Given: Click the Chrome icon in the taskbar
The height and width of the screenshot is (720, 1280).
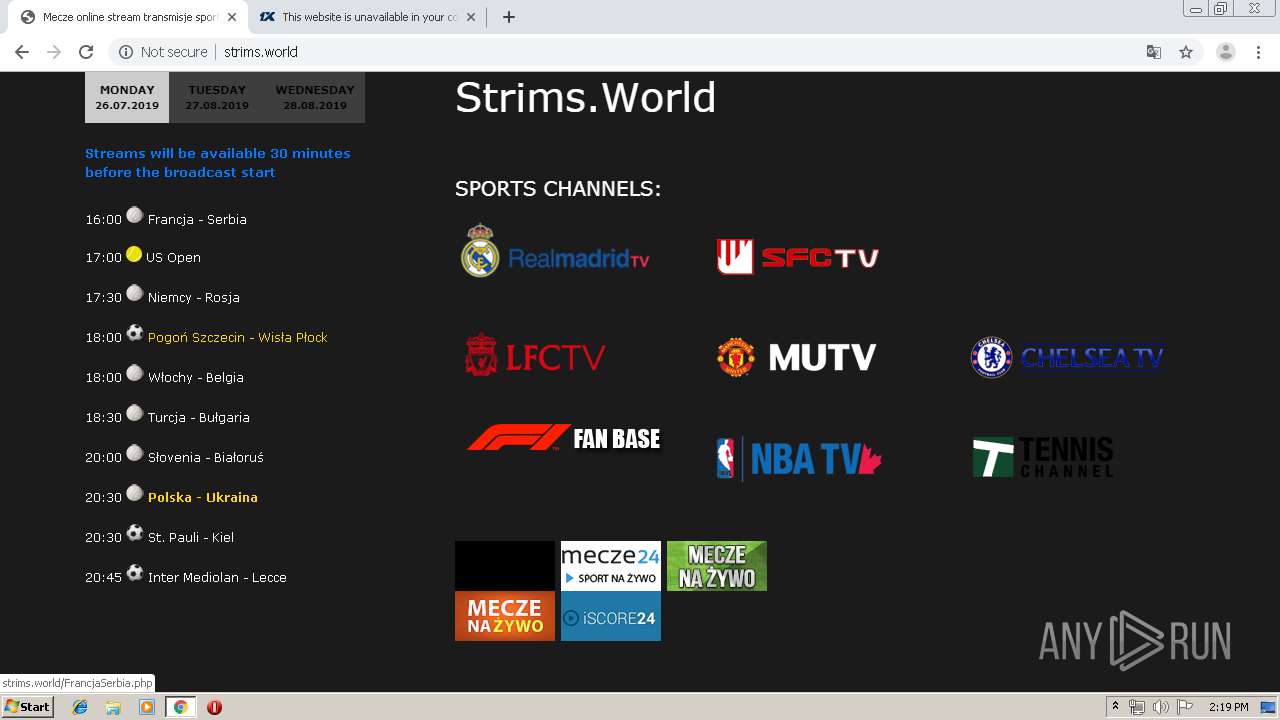Looking at the screenshot, I should (181, 707).
